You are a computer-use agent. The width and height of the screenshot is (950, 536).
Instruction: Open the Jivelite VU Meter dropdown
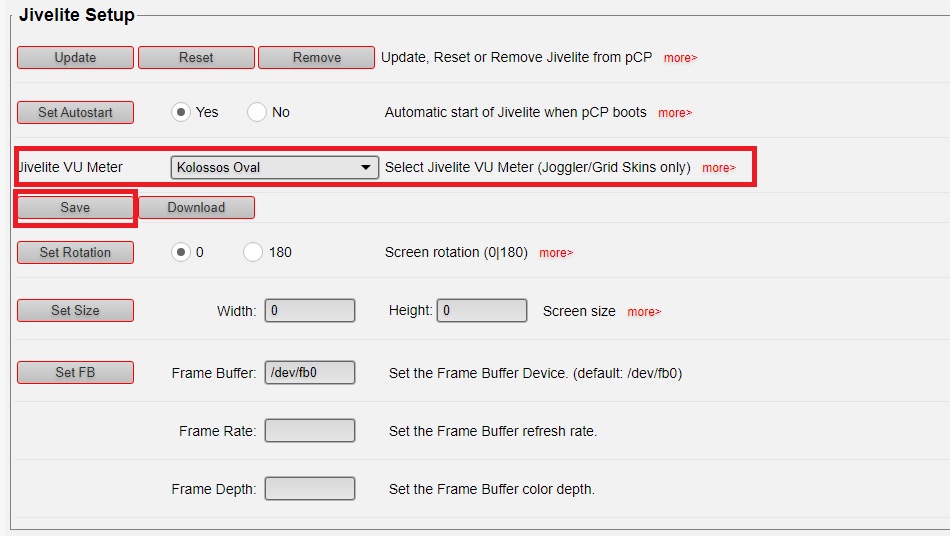[274, 167]
